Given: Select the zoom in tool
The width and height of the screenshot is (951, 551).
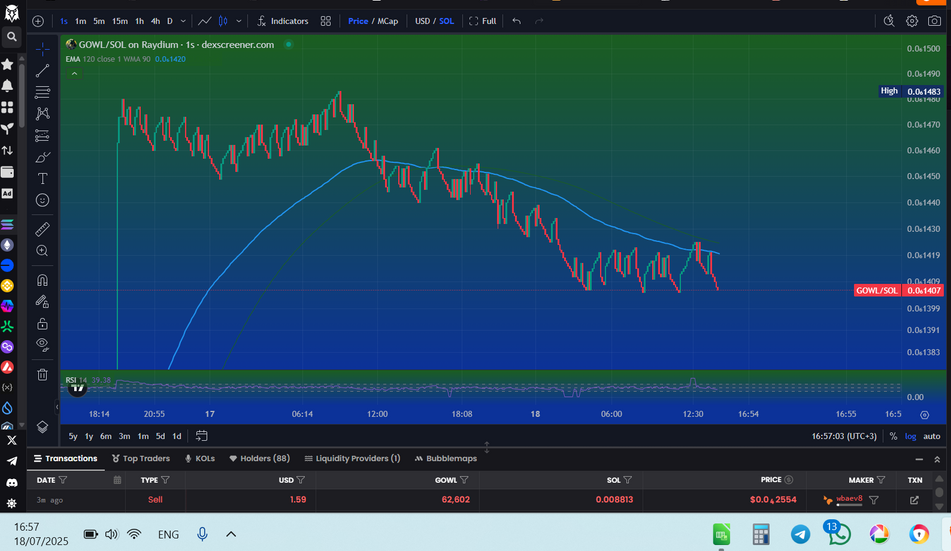Looking at the screenshot, I should point(42,251).
